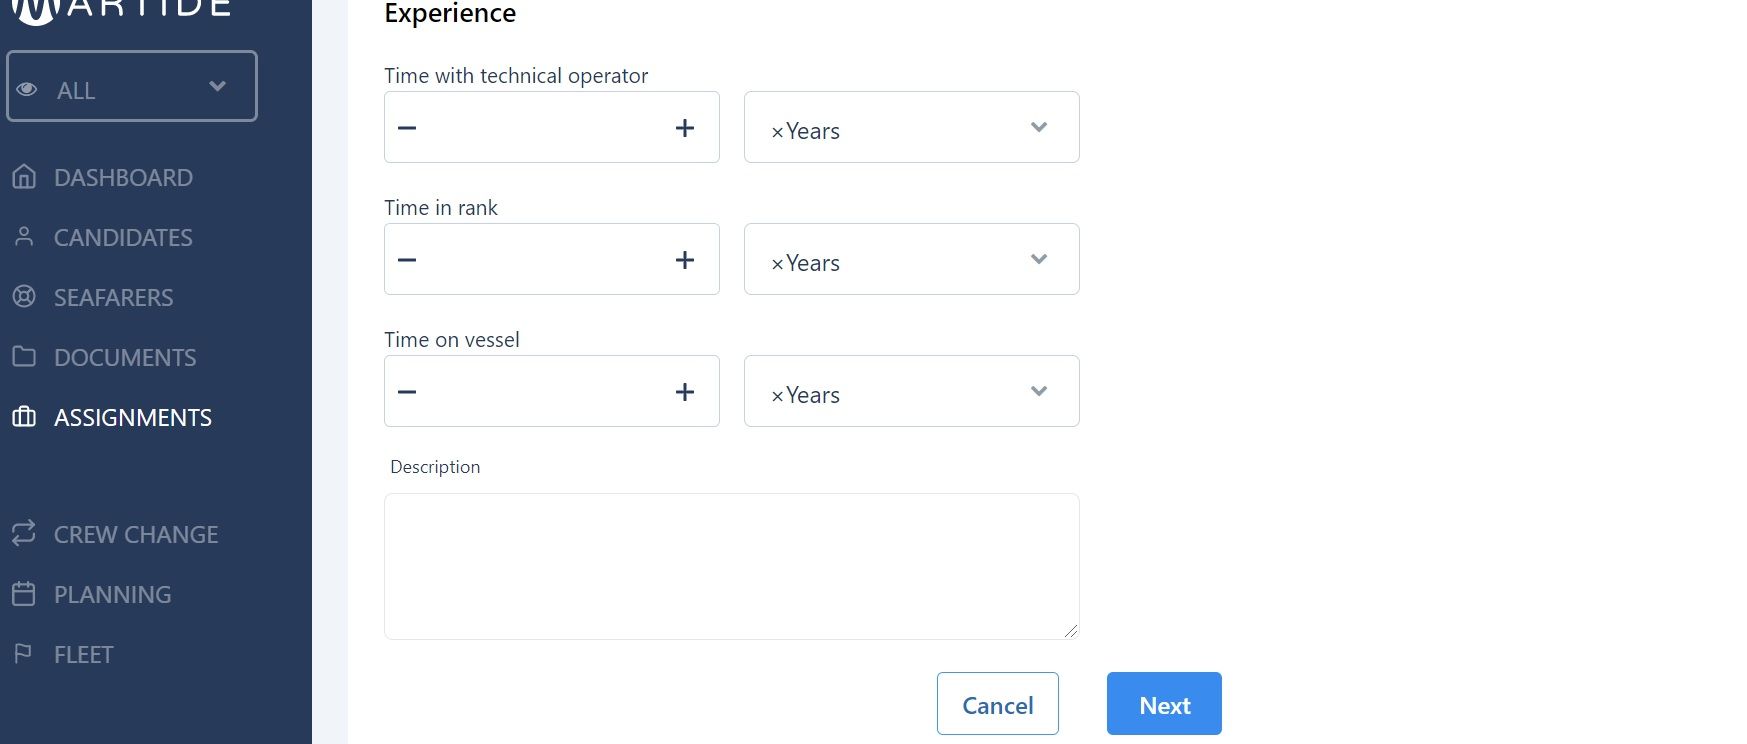Click the Documents folder icon

24,356
